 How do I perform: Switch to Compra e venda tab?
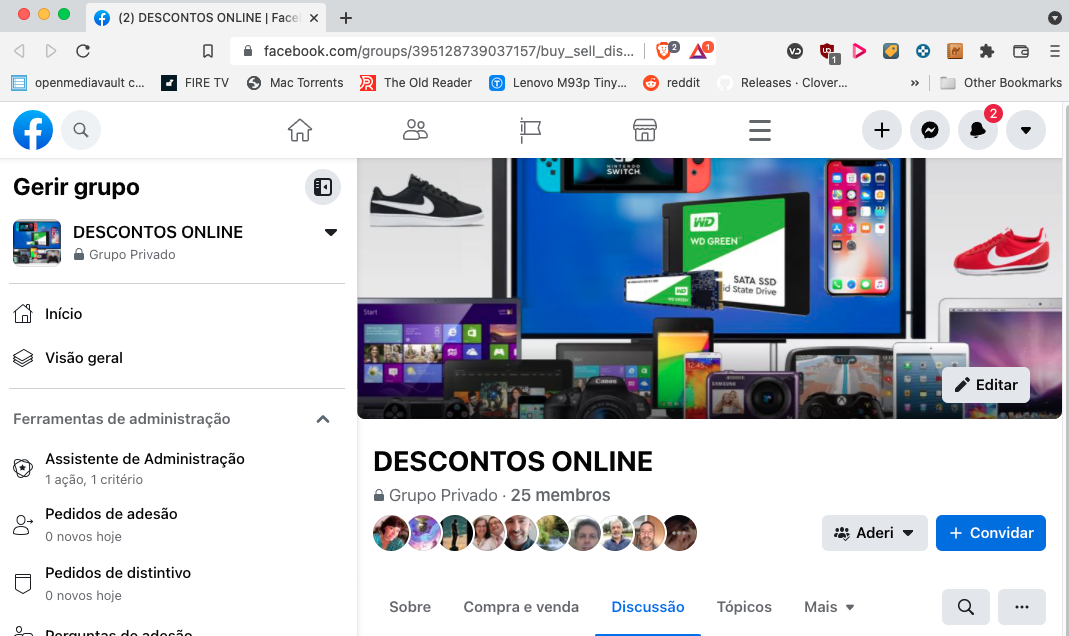point(521,607)
